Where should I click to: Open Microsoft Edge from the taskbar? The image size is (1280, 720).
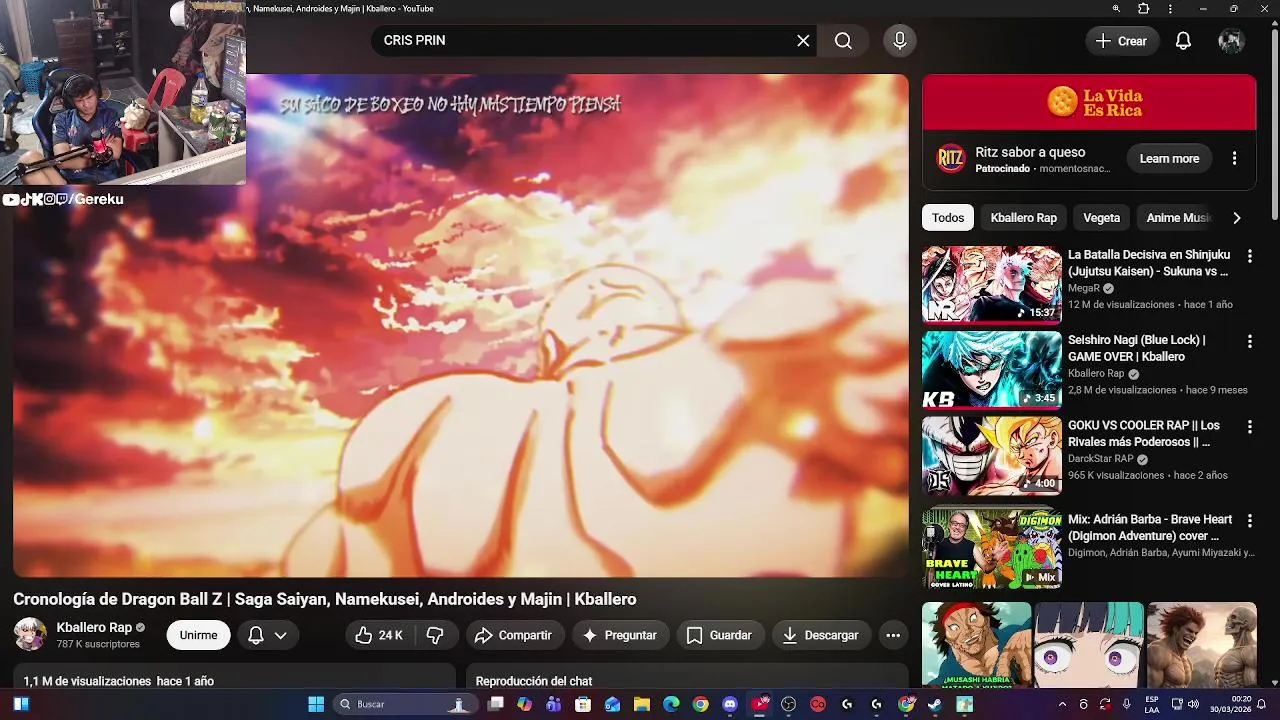[671, 704]
